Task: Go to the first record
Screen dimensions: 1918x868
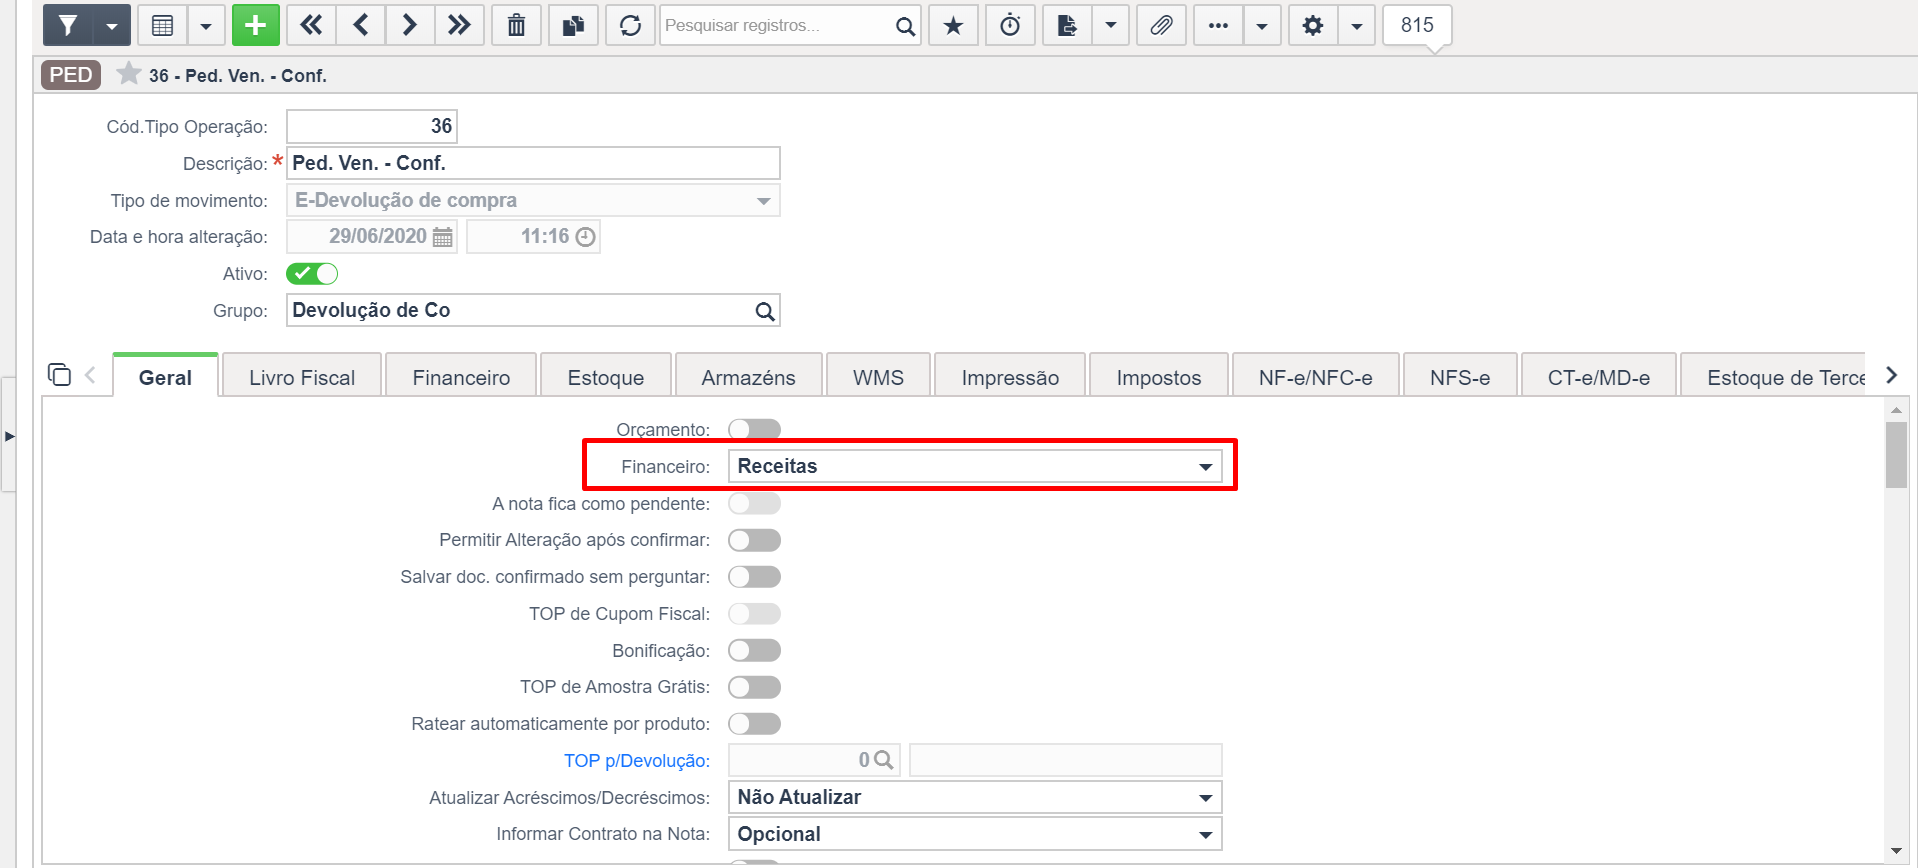Action: pyautogui.click(x=311, y=25)
